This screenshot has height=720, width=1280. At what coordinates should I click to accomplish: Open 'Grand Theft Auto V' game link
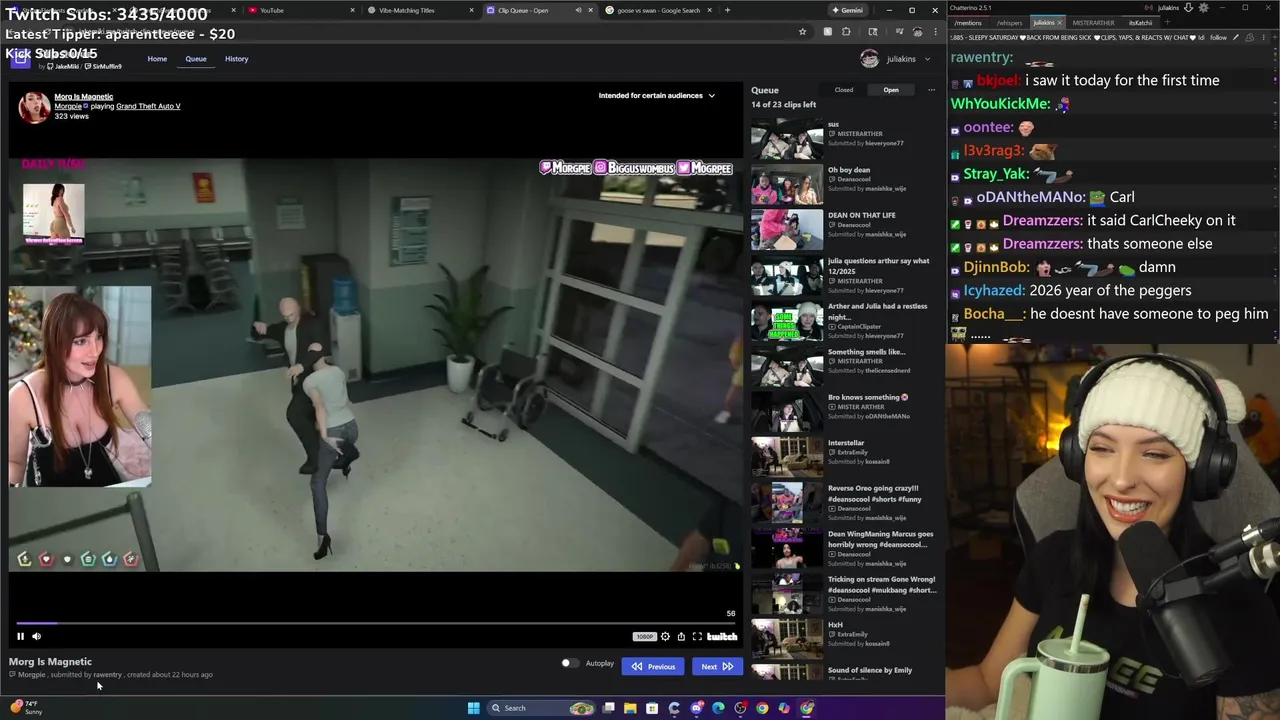[148, 106]
